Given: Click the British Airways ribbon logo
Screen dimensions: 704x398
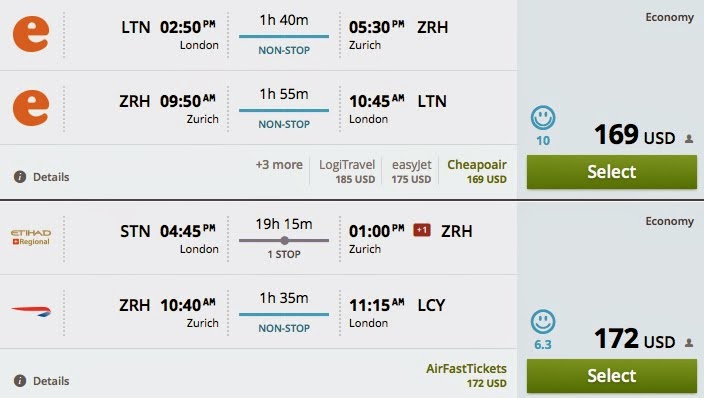Looking at the screenshot, I should (x=31, y=311).
